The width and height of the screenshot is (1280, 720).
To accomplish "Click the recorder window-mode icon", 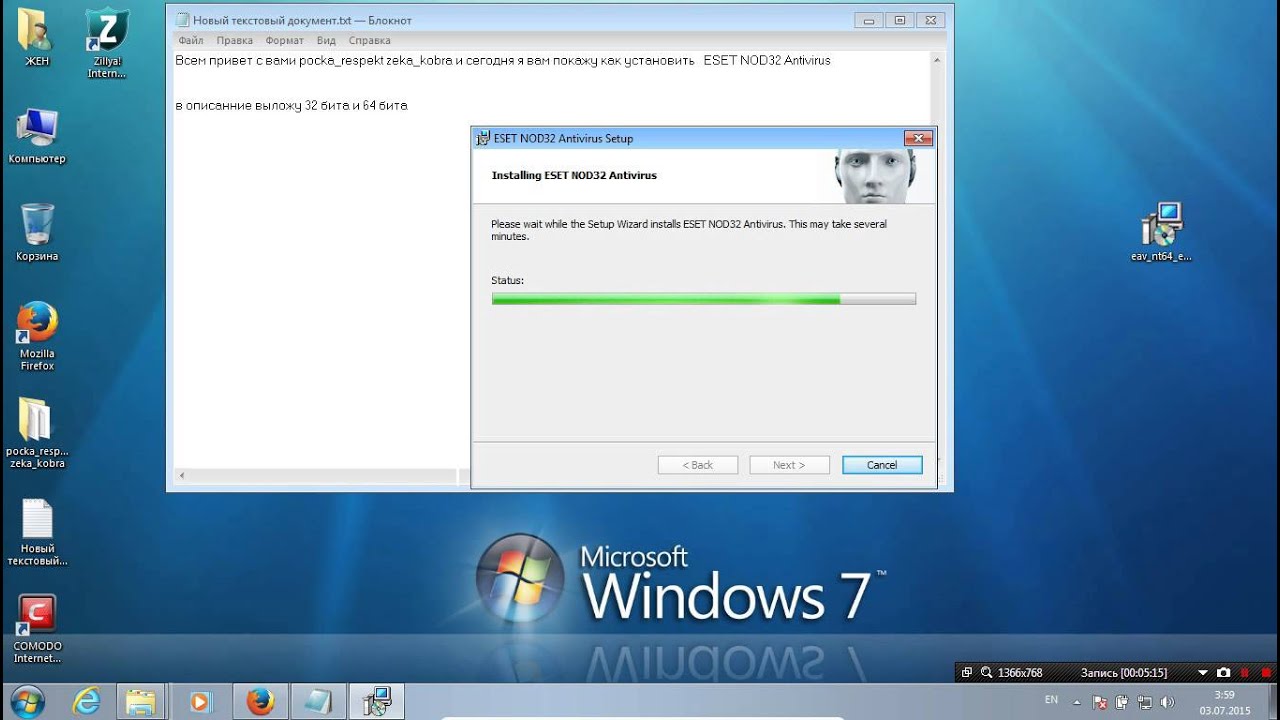I will pos(967,673).
